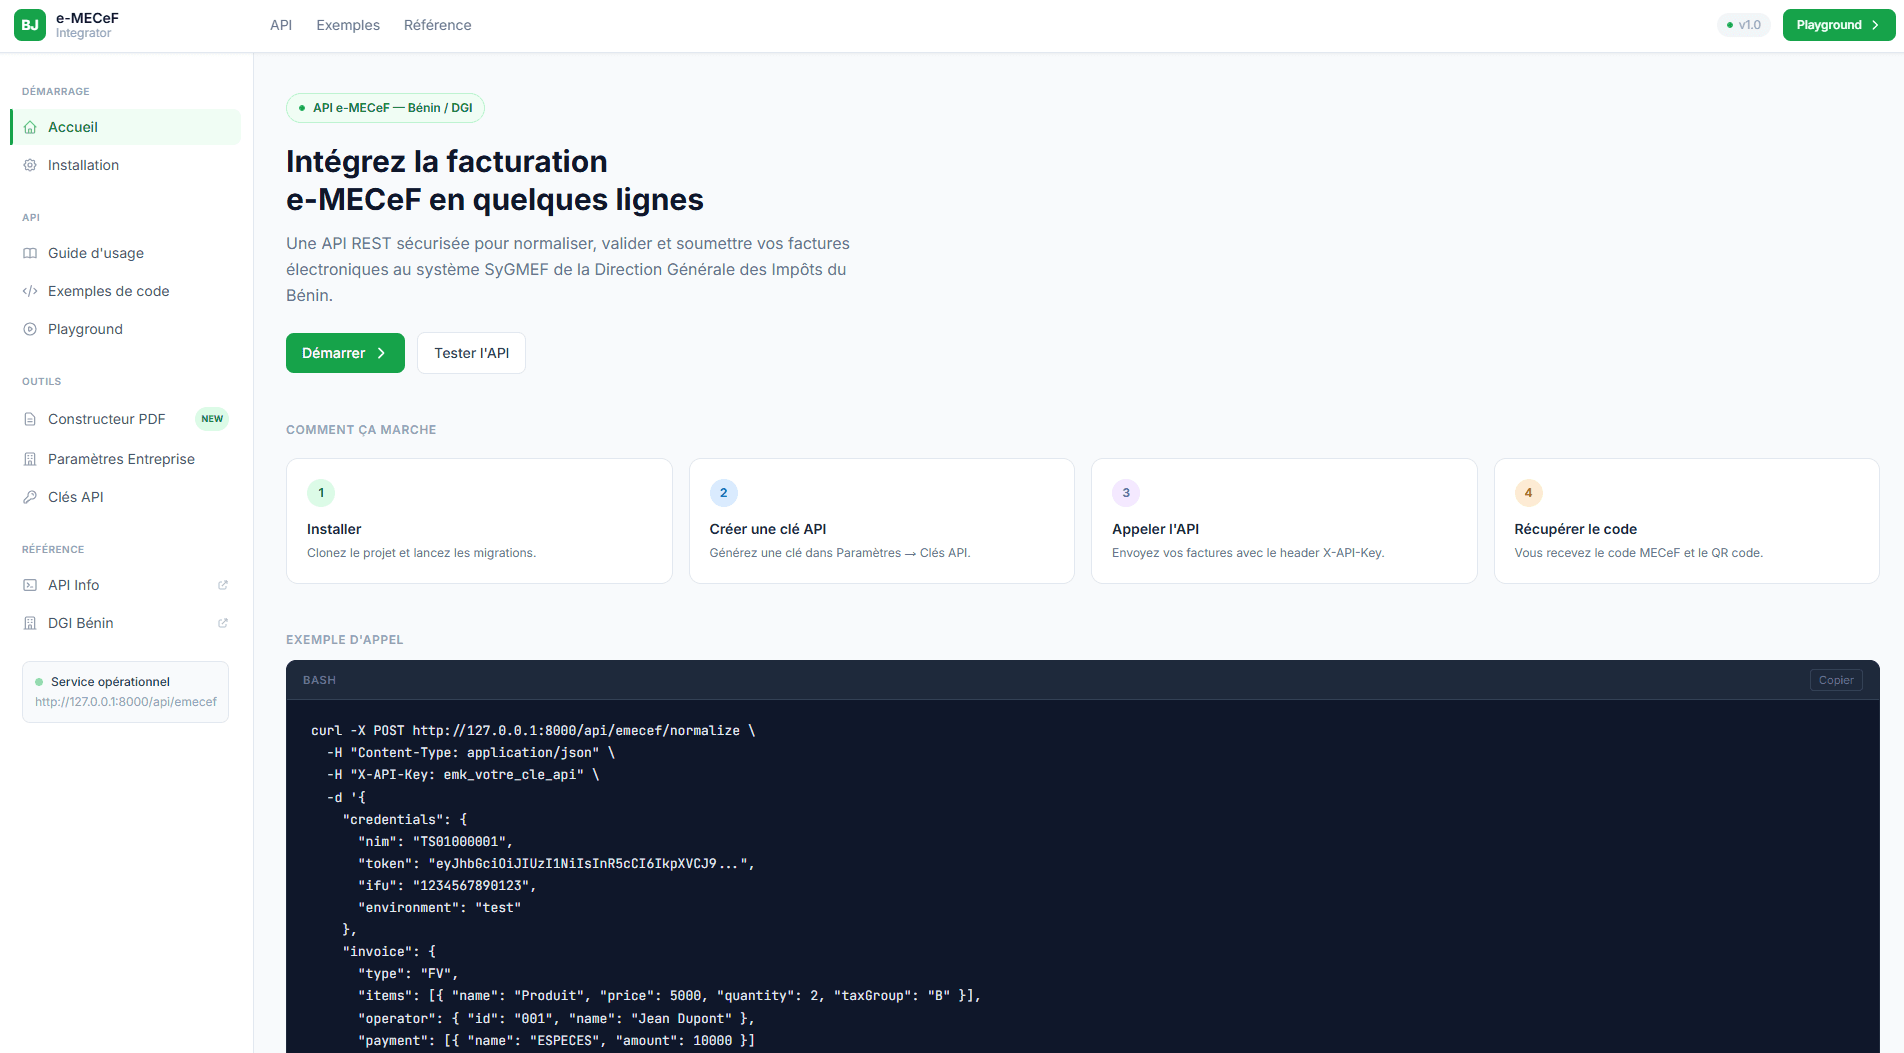The image size is (1904, 1053).
Task: Click the step 1 number badge on Installer card
Action: point(321,493)
